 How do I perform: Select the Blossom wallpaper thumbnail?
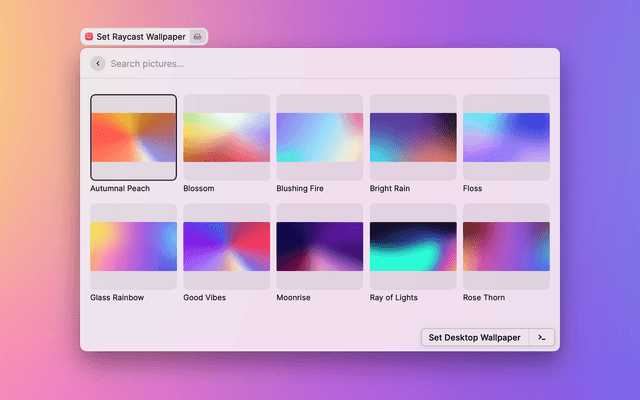pos(226,137)
